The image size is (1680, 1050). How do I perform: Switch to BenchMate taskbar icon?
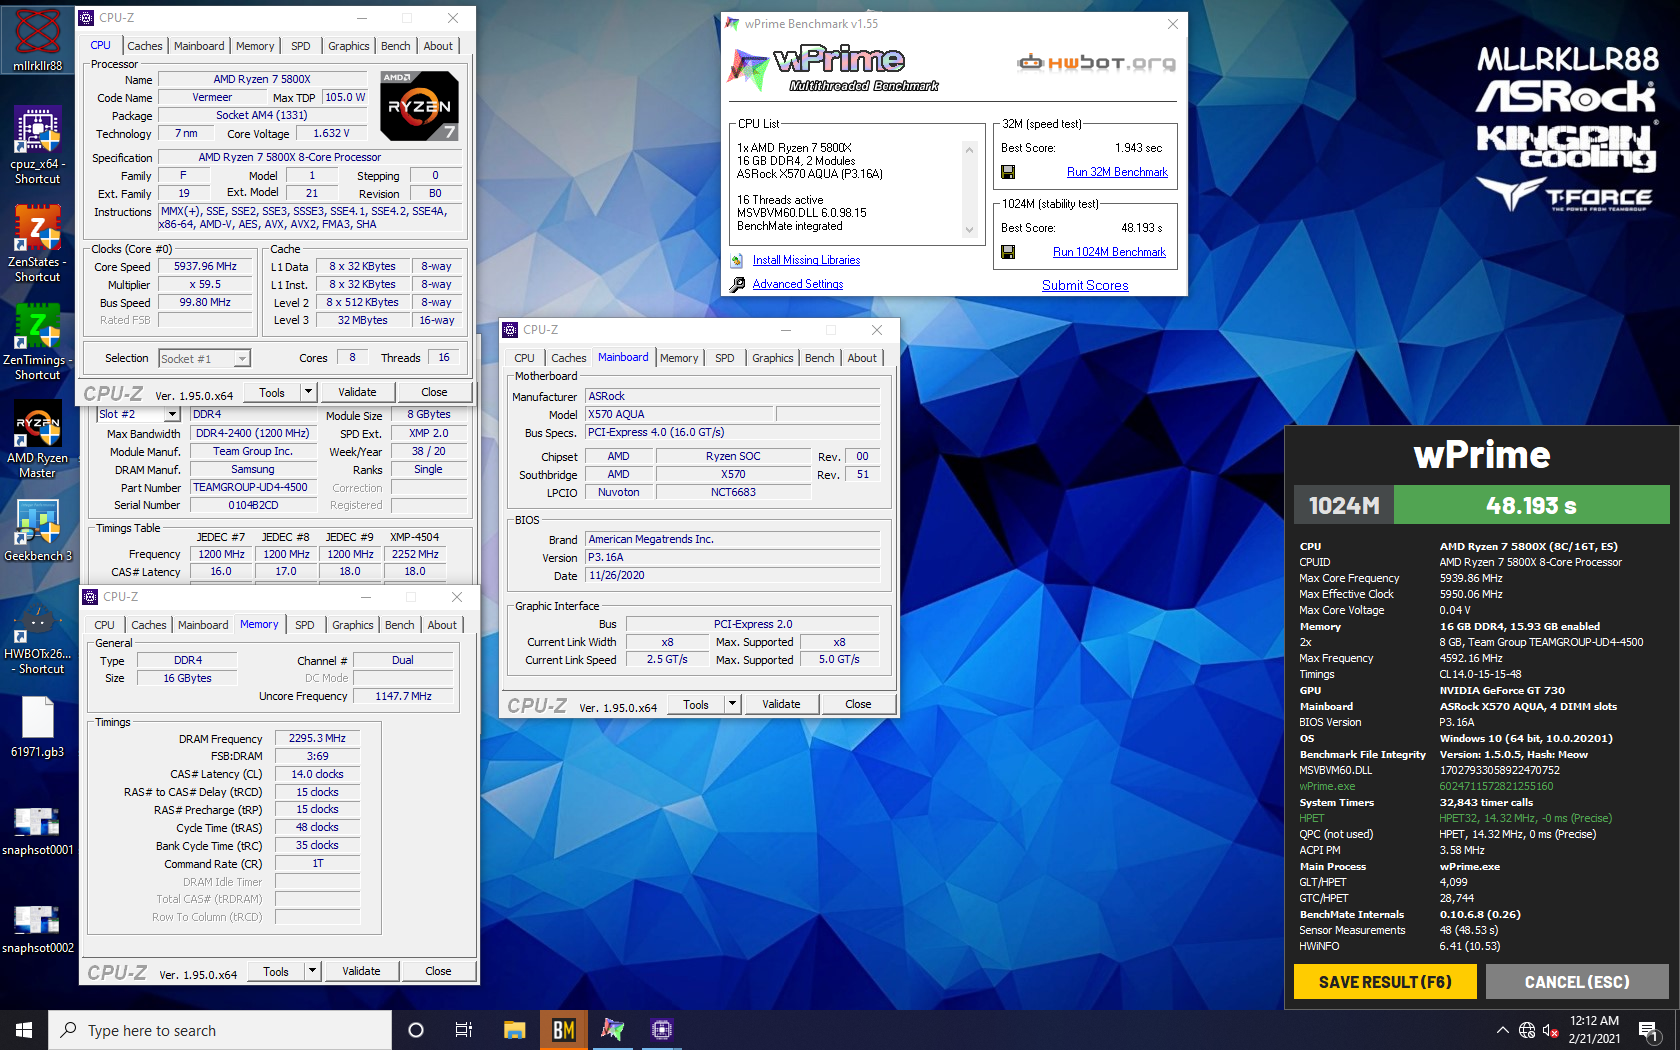[x=564, y=1030]
